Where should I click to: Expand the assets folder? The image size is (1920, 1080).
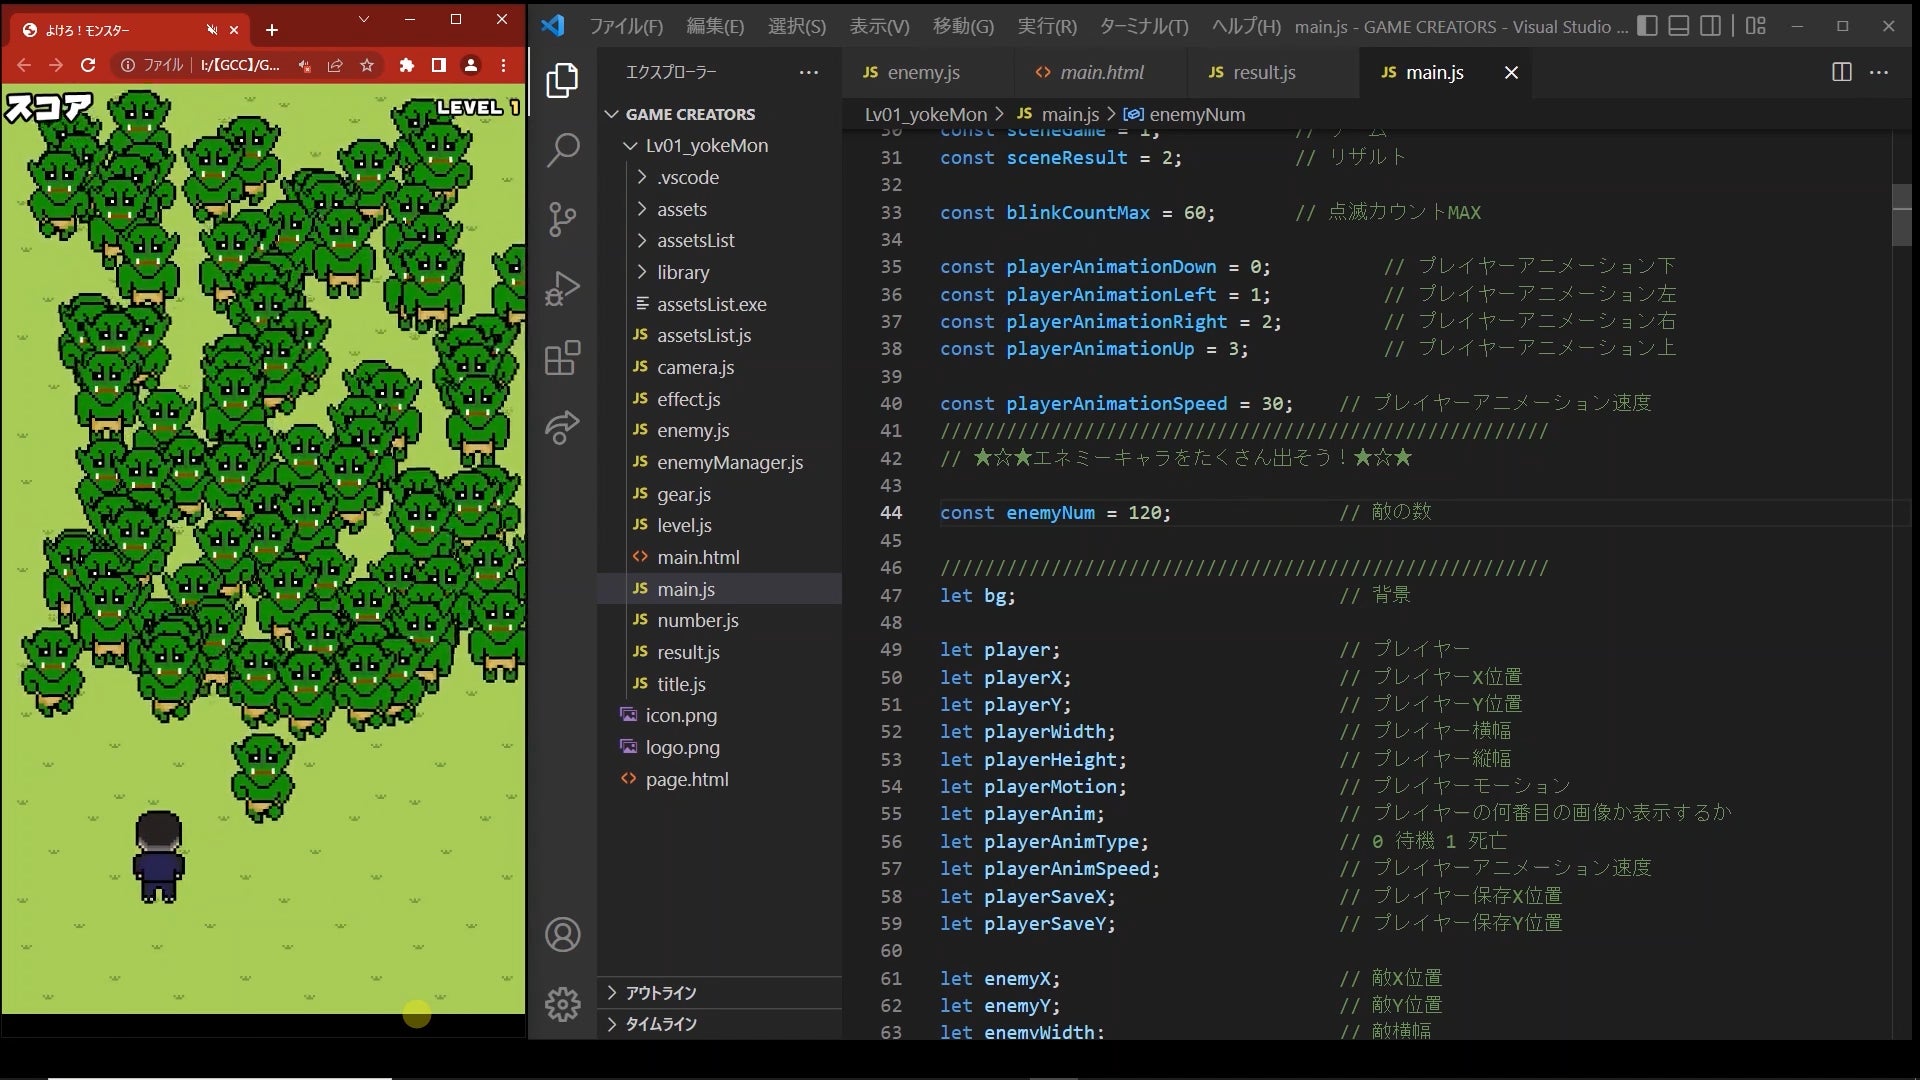681,209
